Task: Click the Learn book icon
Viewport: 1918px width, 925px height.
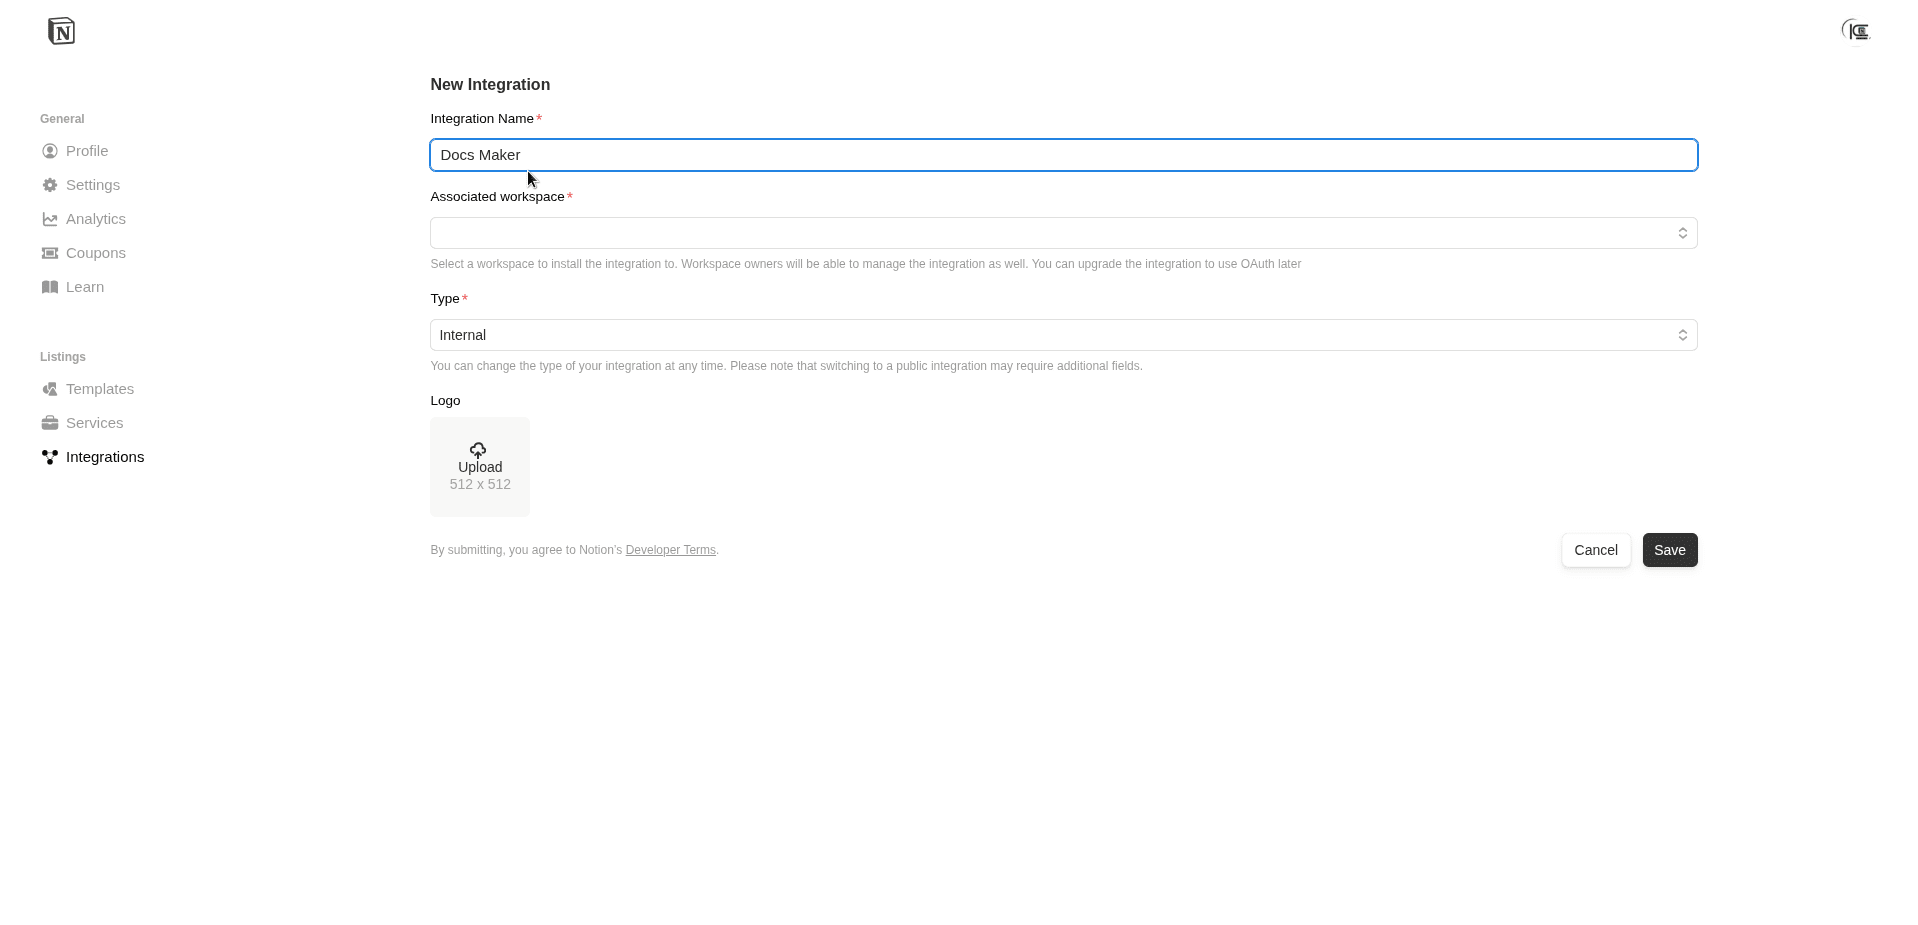Action: (x=50, y=287)
